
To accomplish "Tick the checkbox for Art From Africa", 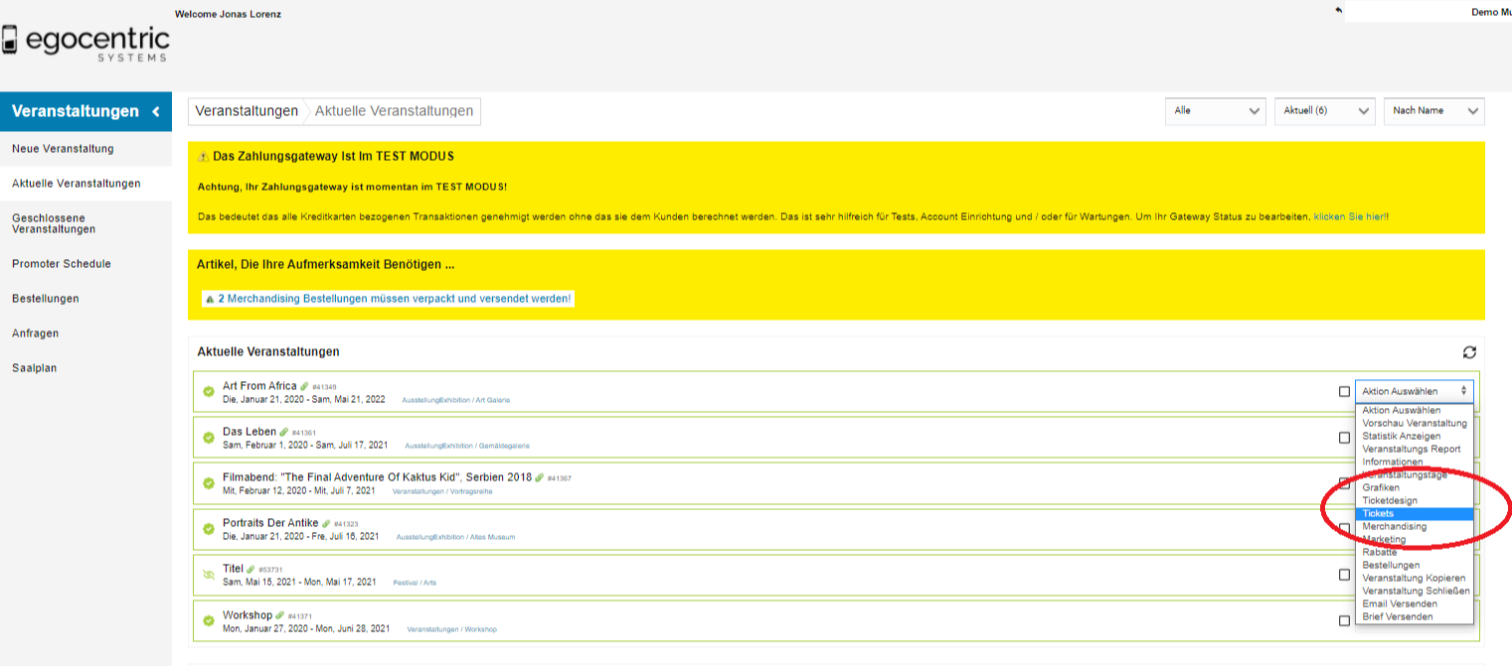I will (1344, 391).
